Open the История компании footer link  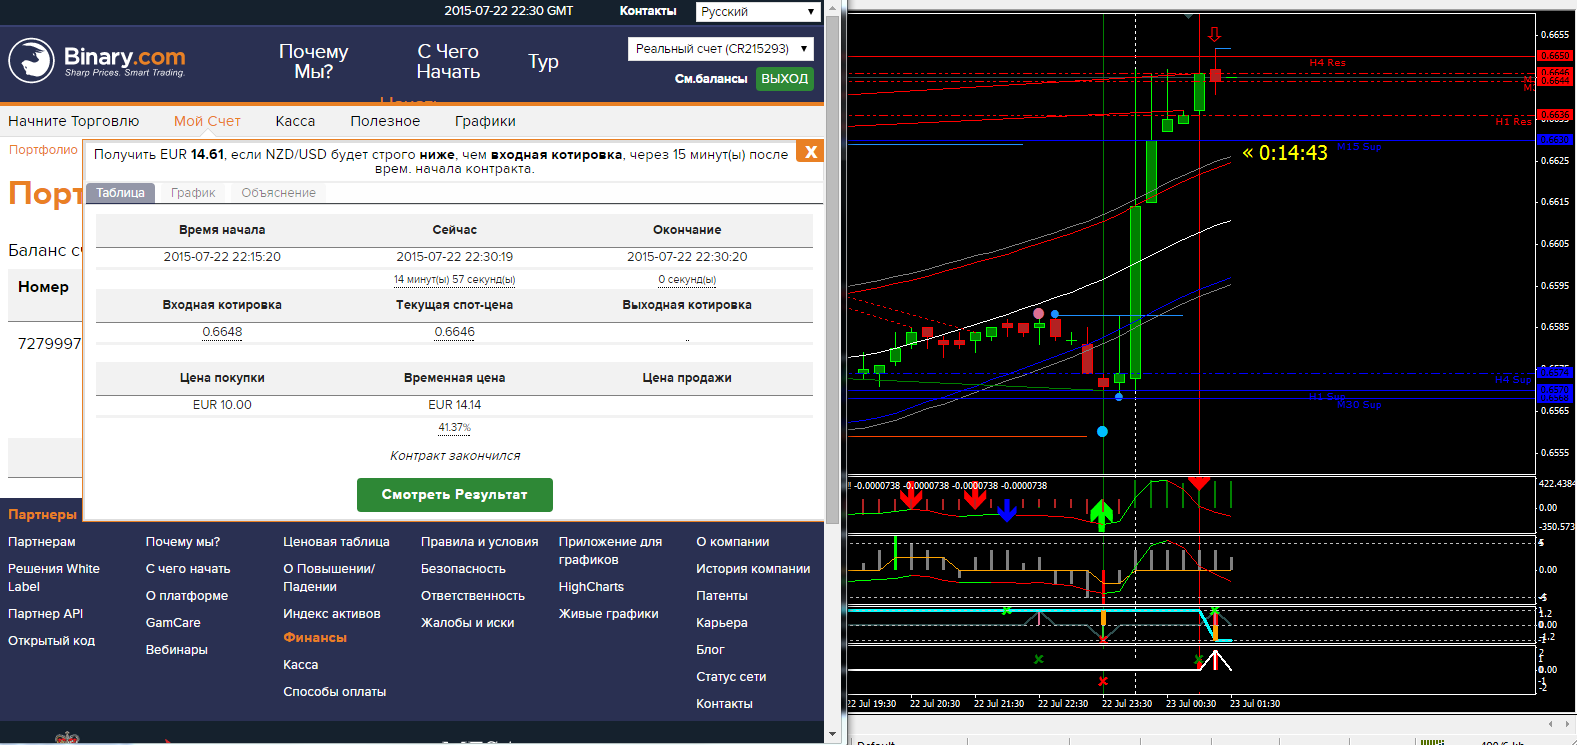pyautogui.click(x=753, y=569)
